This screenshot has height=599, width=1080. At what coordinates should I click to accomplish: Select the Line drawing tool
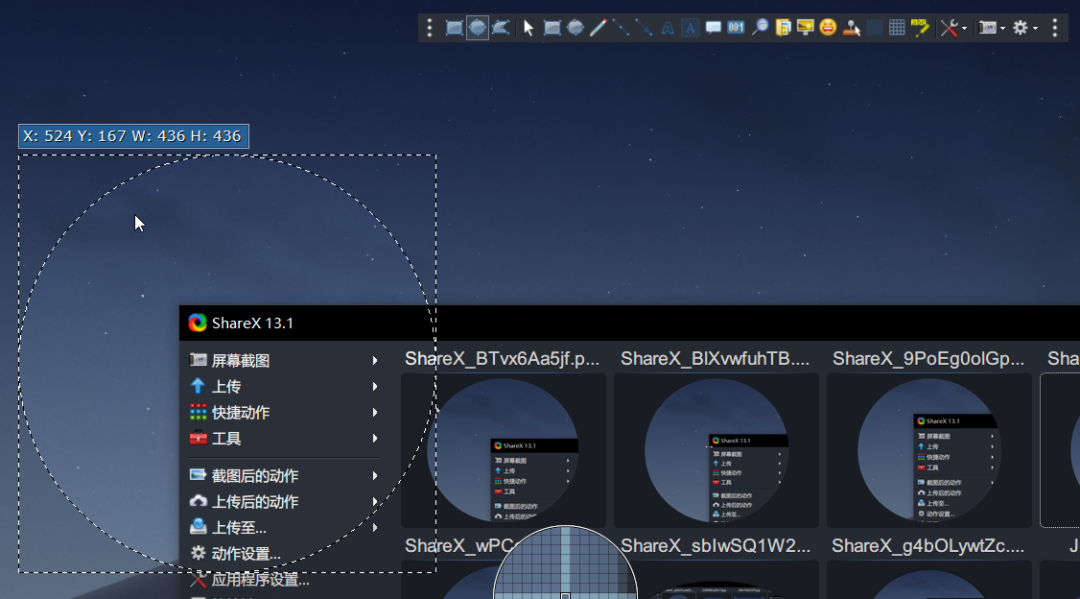(x=621, y=28)
